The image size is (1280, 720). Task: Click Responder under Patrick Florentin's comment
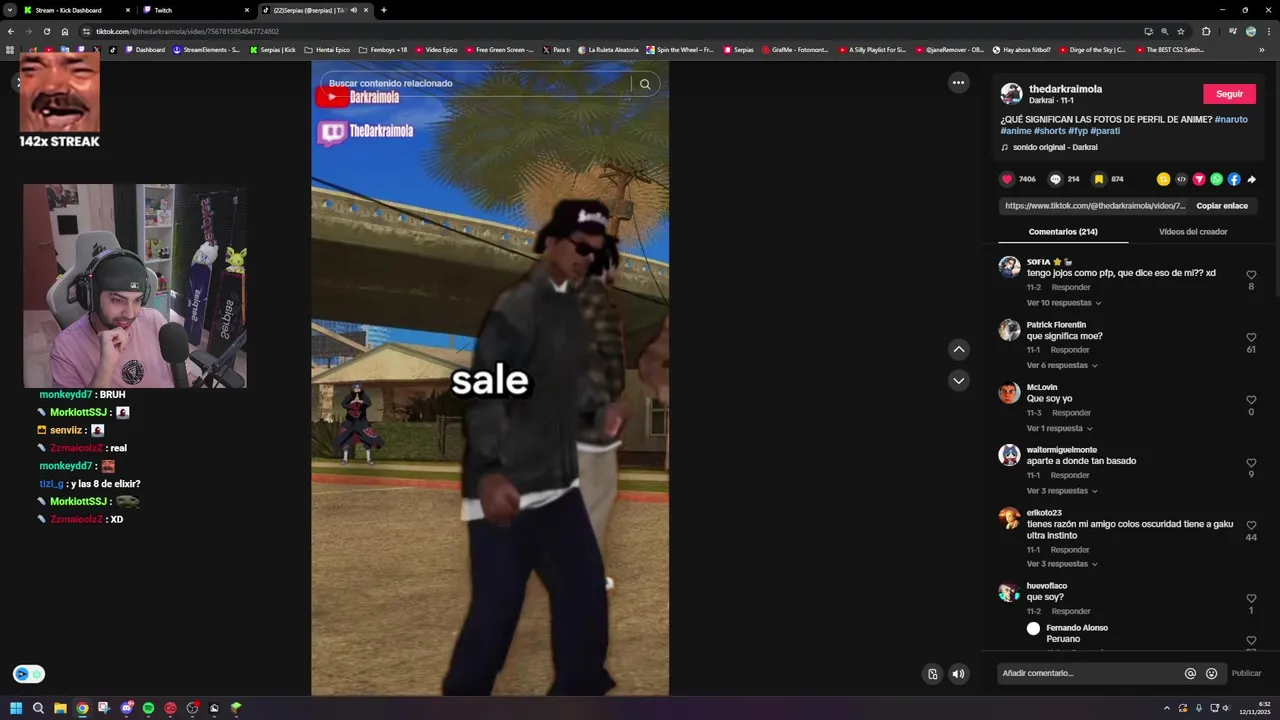pyautogui.click(x=1070, y=350)
